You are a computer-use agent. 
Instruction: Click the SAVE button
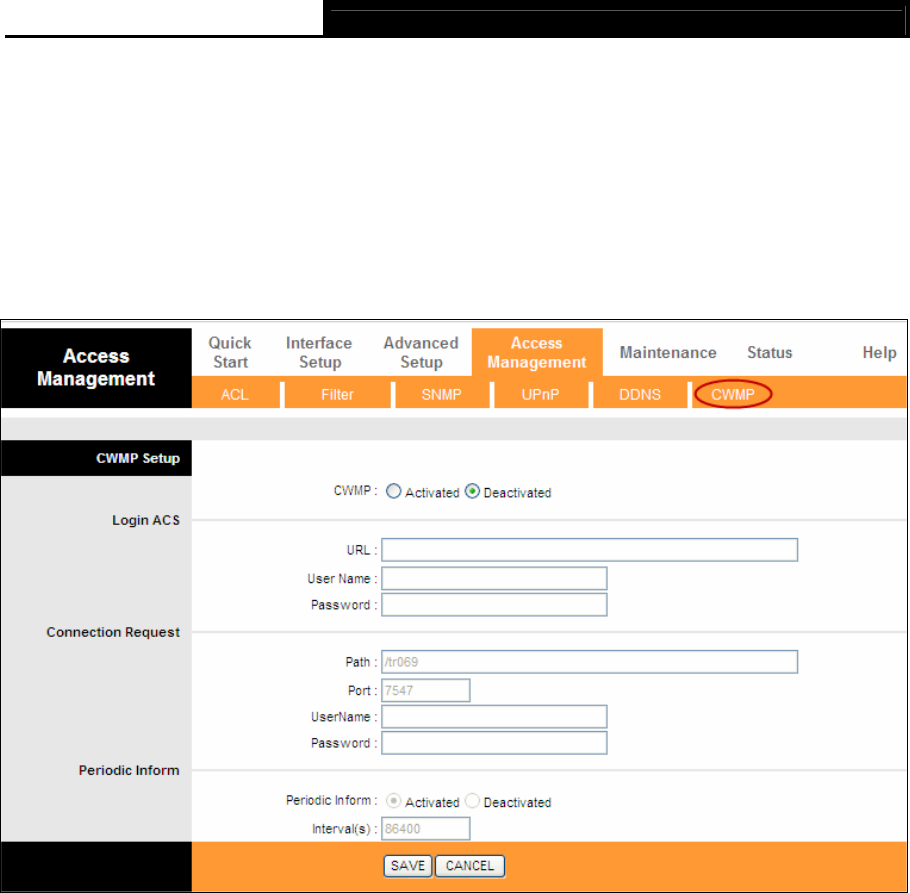coord(408,866)
